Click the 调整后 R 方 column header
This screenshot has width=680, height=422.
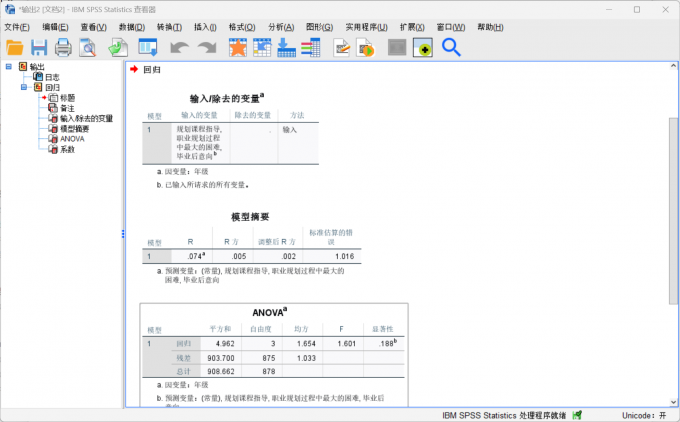277,242
